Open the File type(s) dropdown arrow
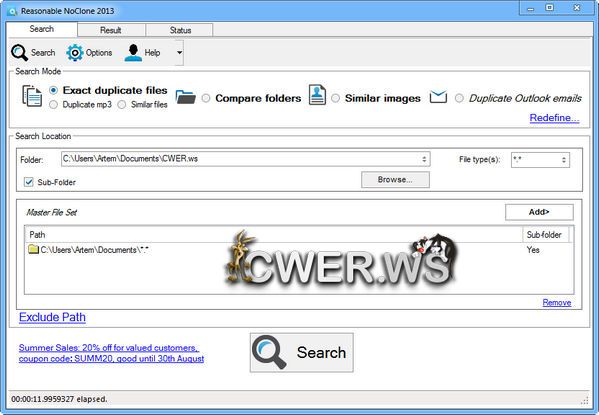This screenshot has height=415, width=599. point(564,160)
